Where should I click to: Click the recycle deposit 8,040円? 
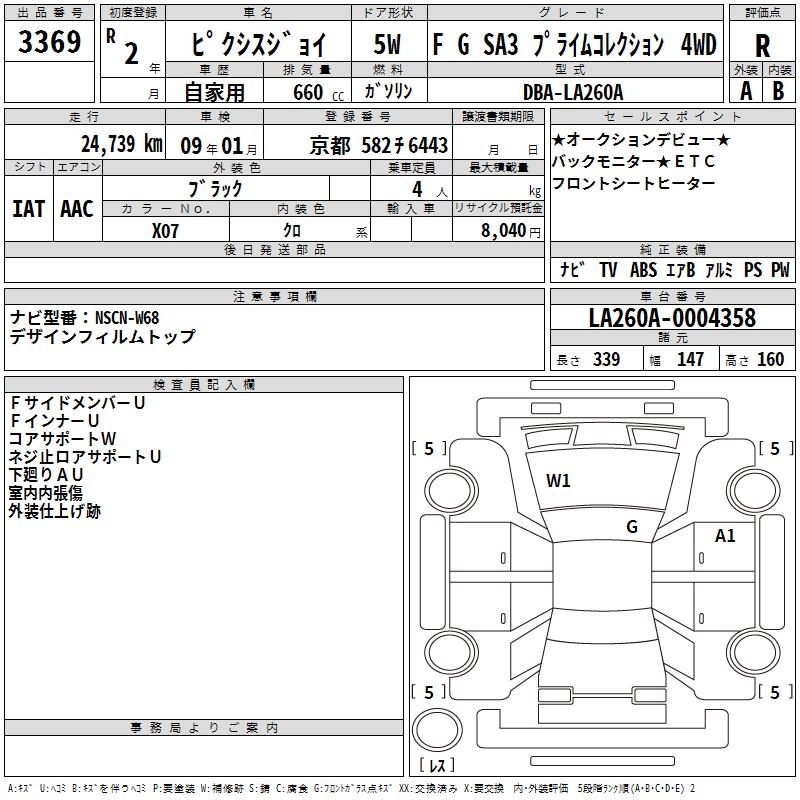[511, 231]
